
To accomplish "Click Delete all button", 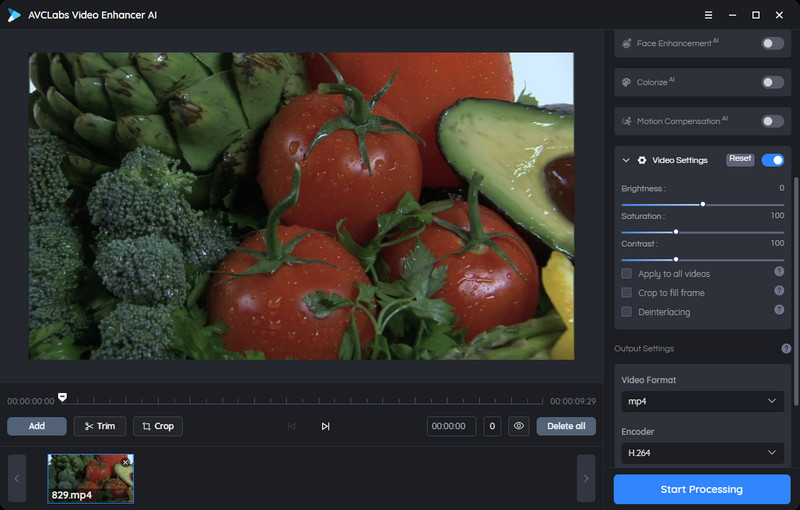I will (x=566, y=426).
